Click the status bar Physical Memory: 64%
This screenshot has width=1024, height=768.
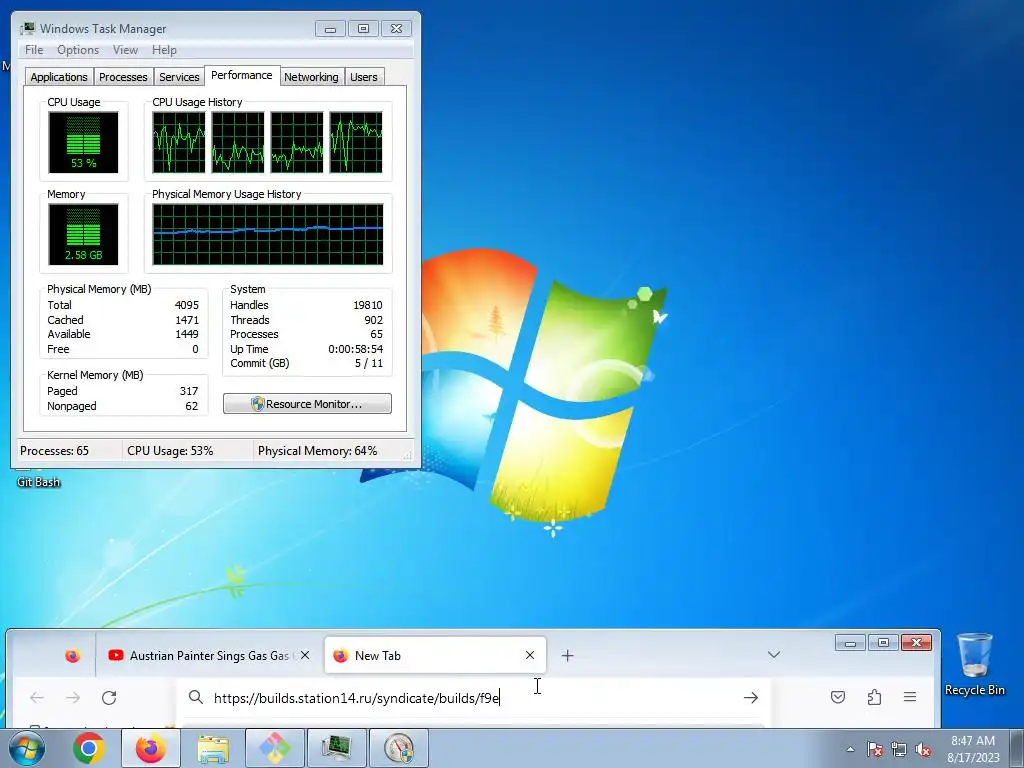317,451
